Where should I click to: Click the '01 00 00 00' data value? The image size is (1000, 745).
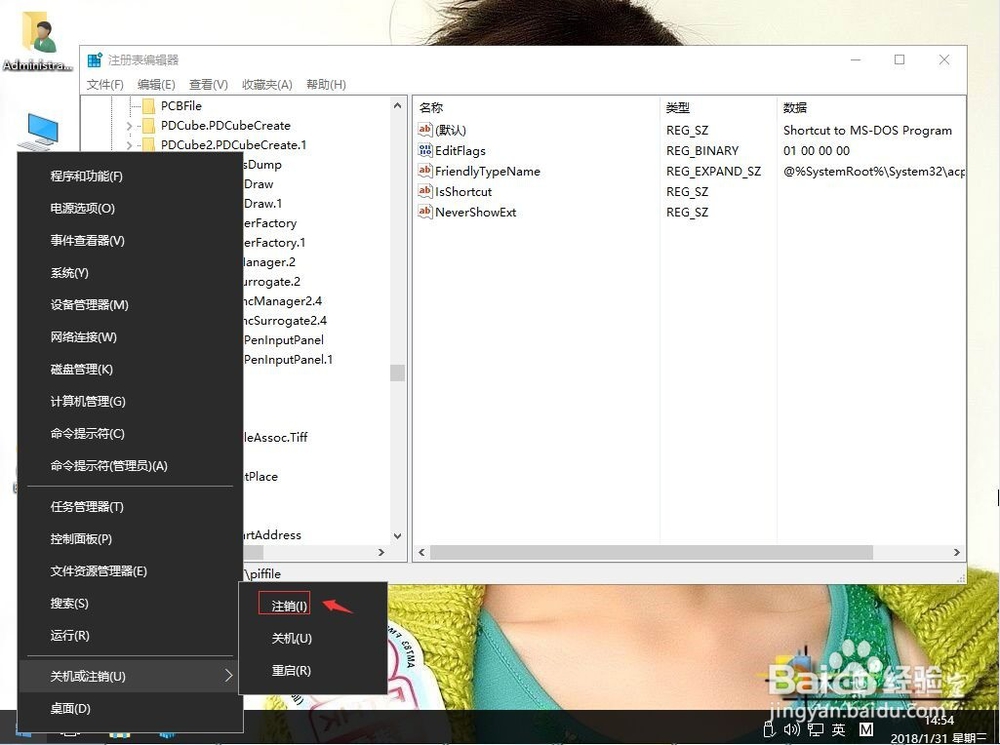pos(816,151)
